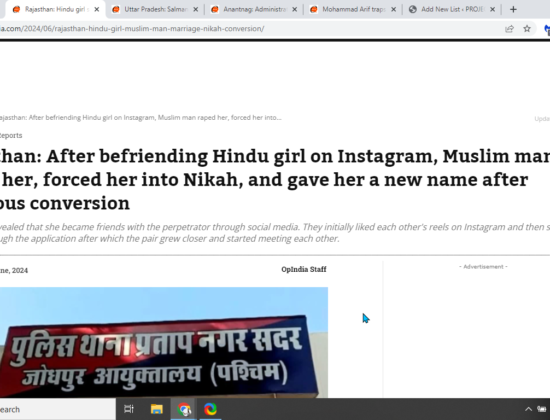Click the favicon of the Add New List tab
This screenshot has height=420, width=550.
pyautogui.click(x=413, y=9)
